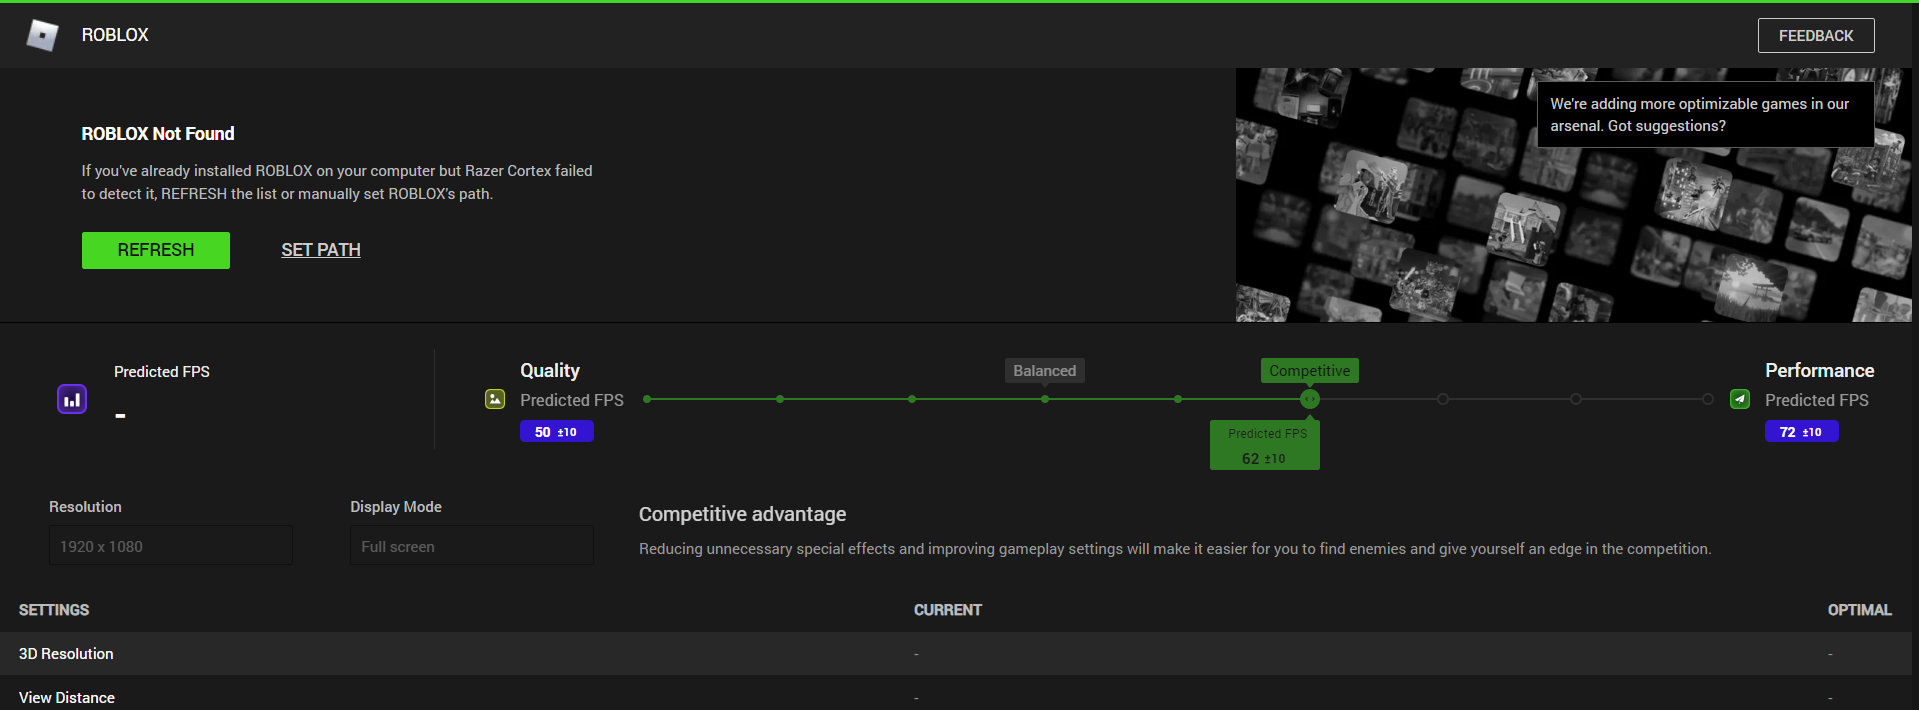The image size is (1919, 710).
Task: Click the green REFRESH button
Action: click(x=156, y=250)
